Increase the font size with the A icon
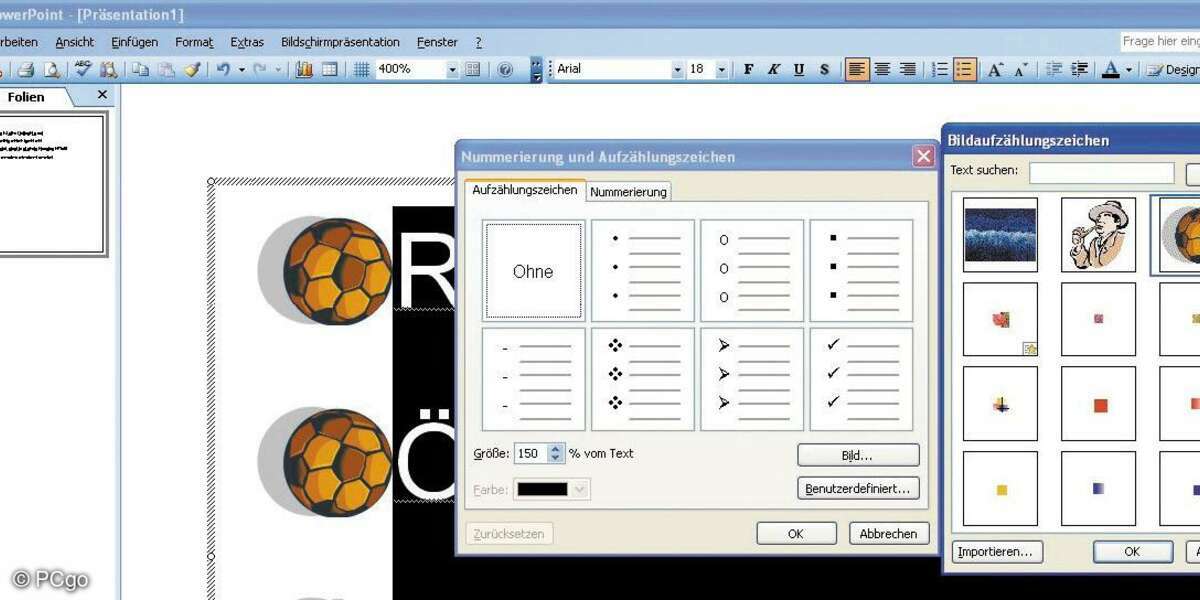Screen dimensions: 1200x600 coord(994,69)
